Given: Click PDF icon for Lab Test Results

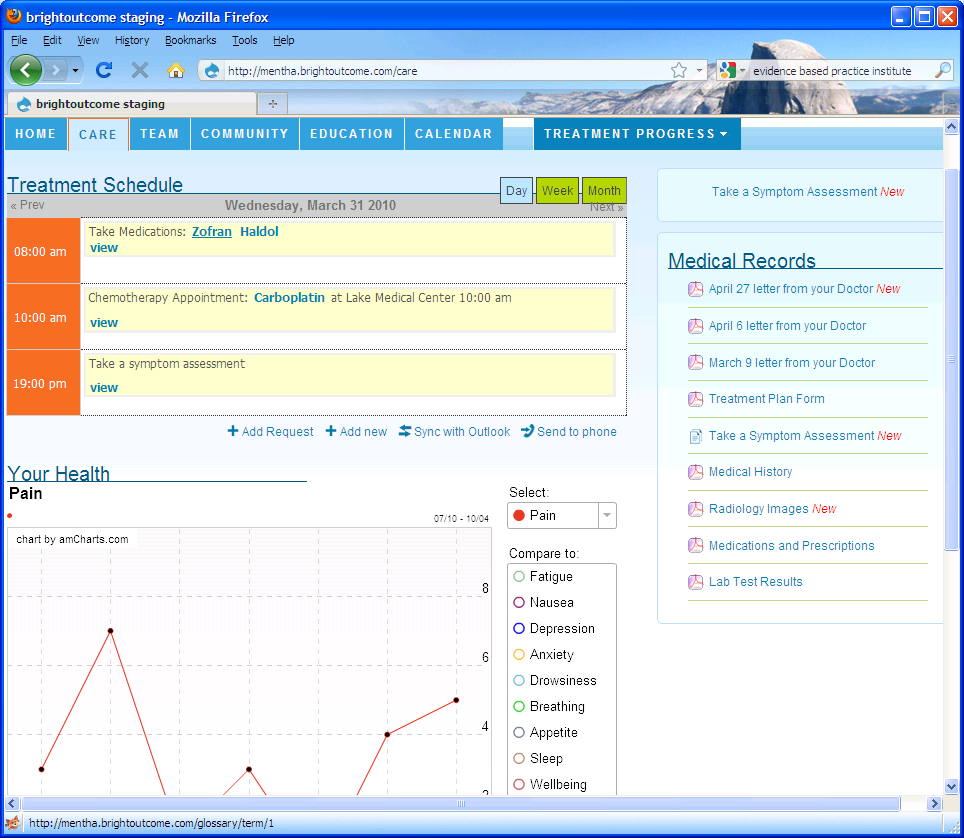Looking at the screenshot, I should point(695,582).
